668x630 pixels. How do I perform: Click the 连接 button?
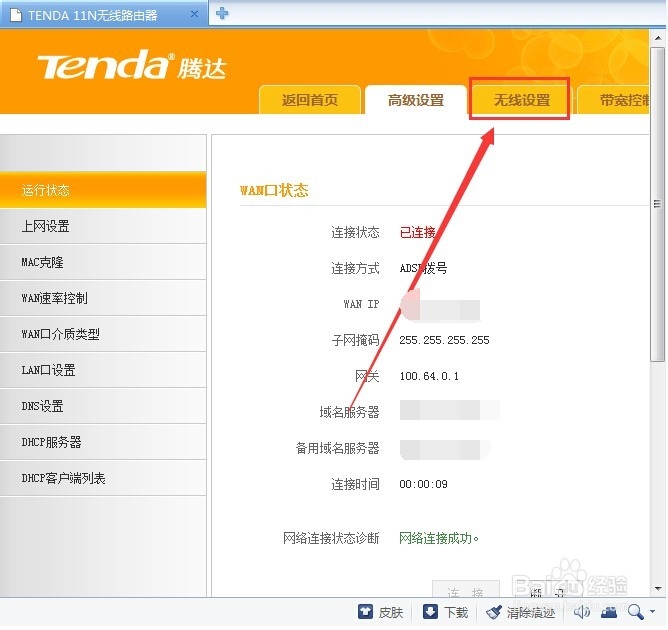pyautogui.click(x=466, y=590)
